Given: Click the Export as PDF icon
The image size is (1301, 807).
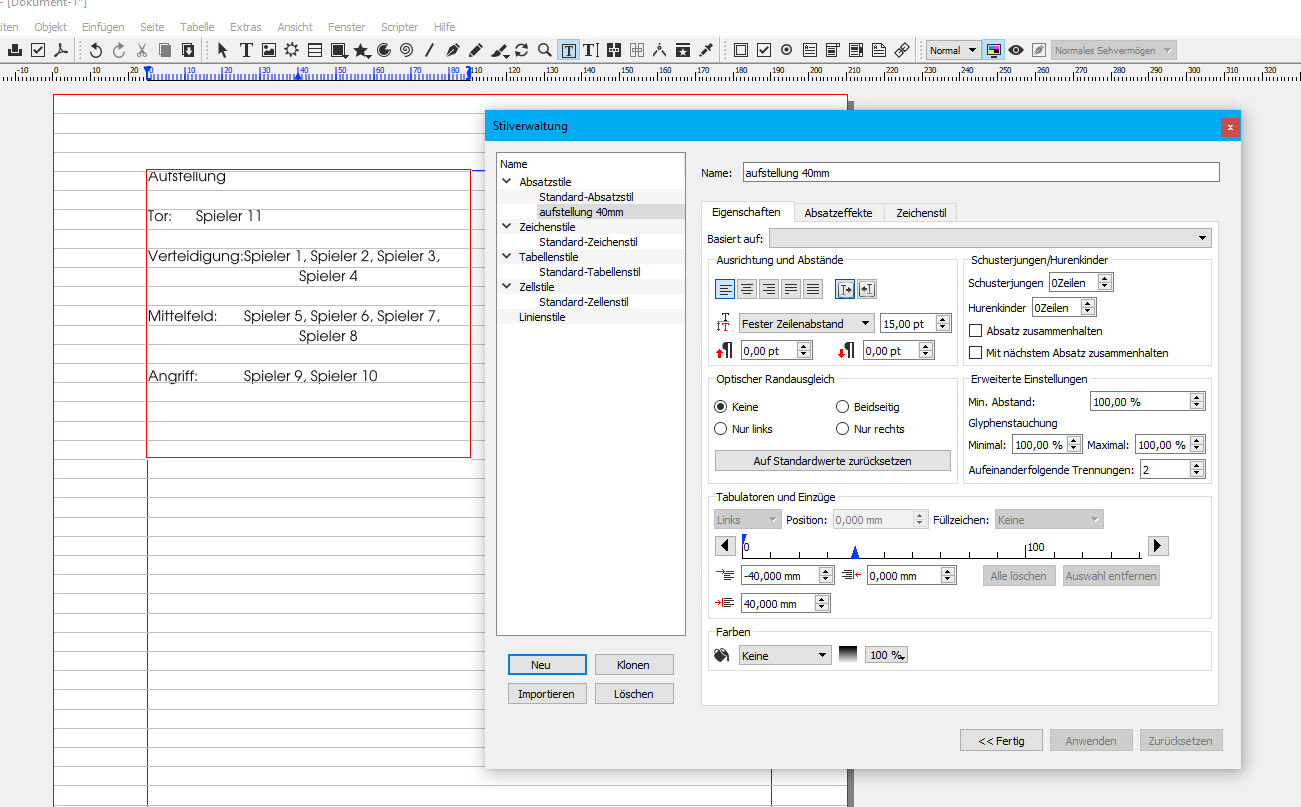Looking at the screenshot, I should click(x=61, y=50).
